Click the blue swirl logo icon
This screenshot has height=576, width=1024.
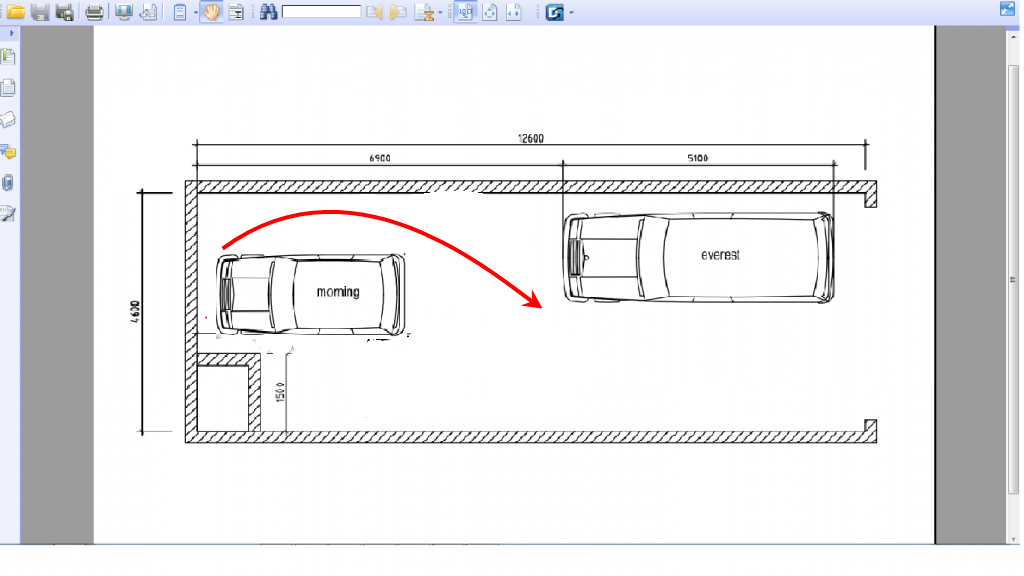click(x=554, y=12)
